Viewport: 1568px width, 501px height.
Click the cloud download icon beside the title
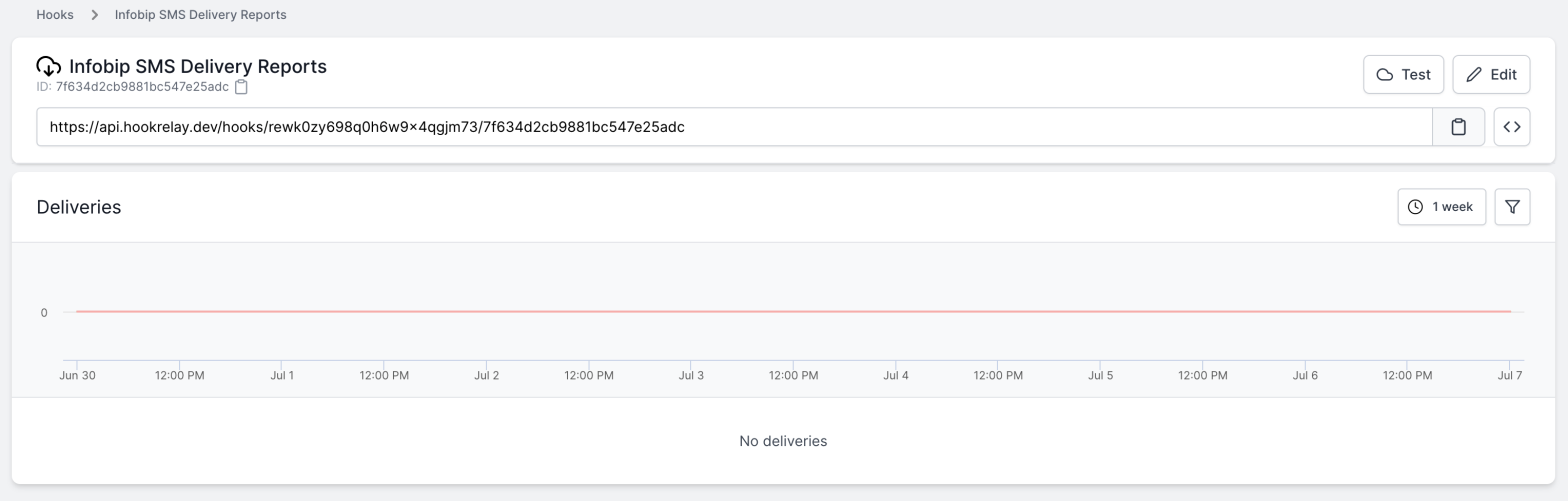(48, 67)
